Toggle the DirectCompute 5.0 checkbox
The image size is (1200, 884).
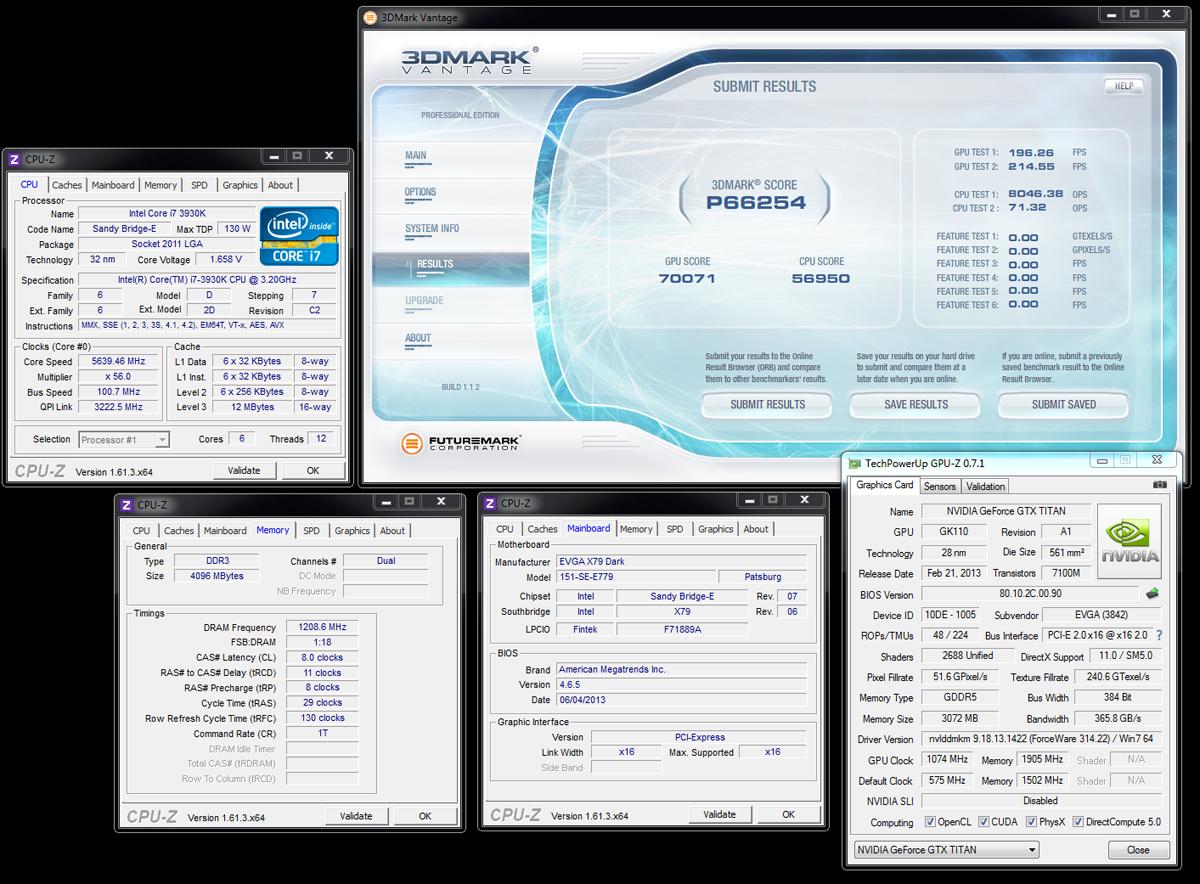1078,822
